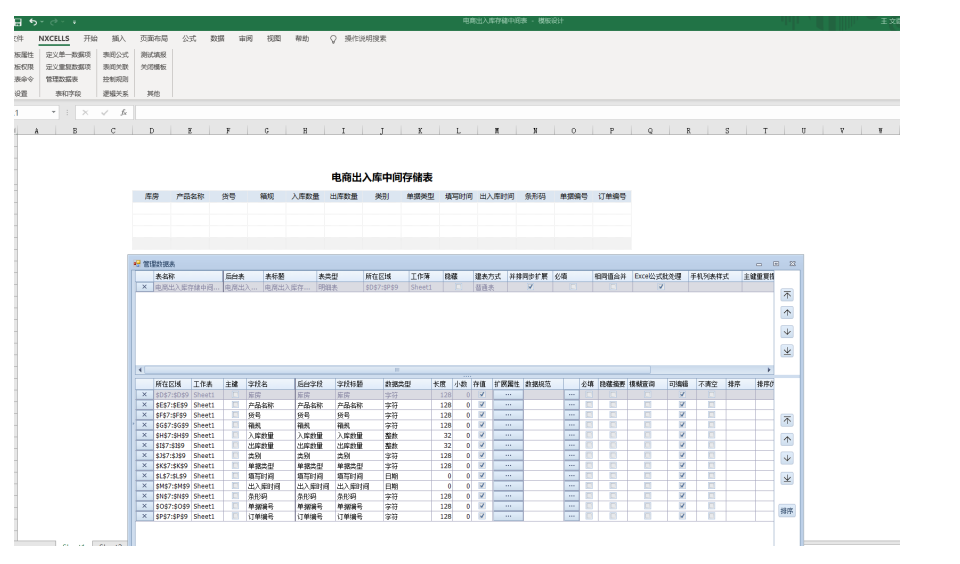Open the 公式 ribbon tab
The image size is (960, 564).
(x=189, y=38)
